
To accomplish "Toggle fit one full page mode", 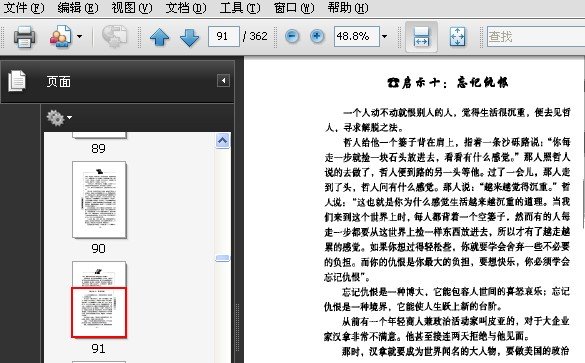I will coord(458,37).
